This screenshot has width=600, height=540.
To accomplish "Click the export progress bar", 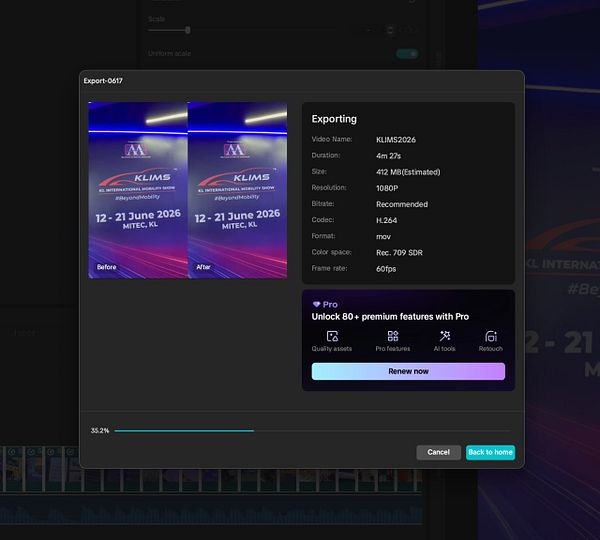I will click(x=313, y=431).
